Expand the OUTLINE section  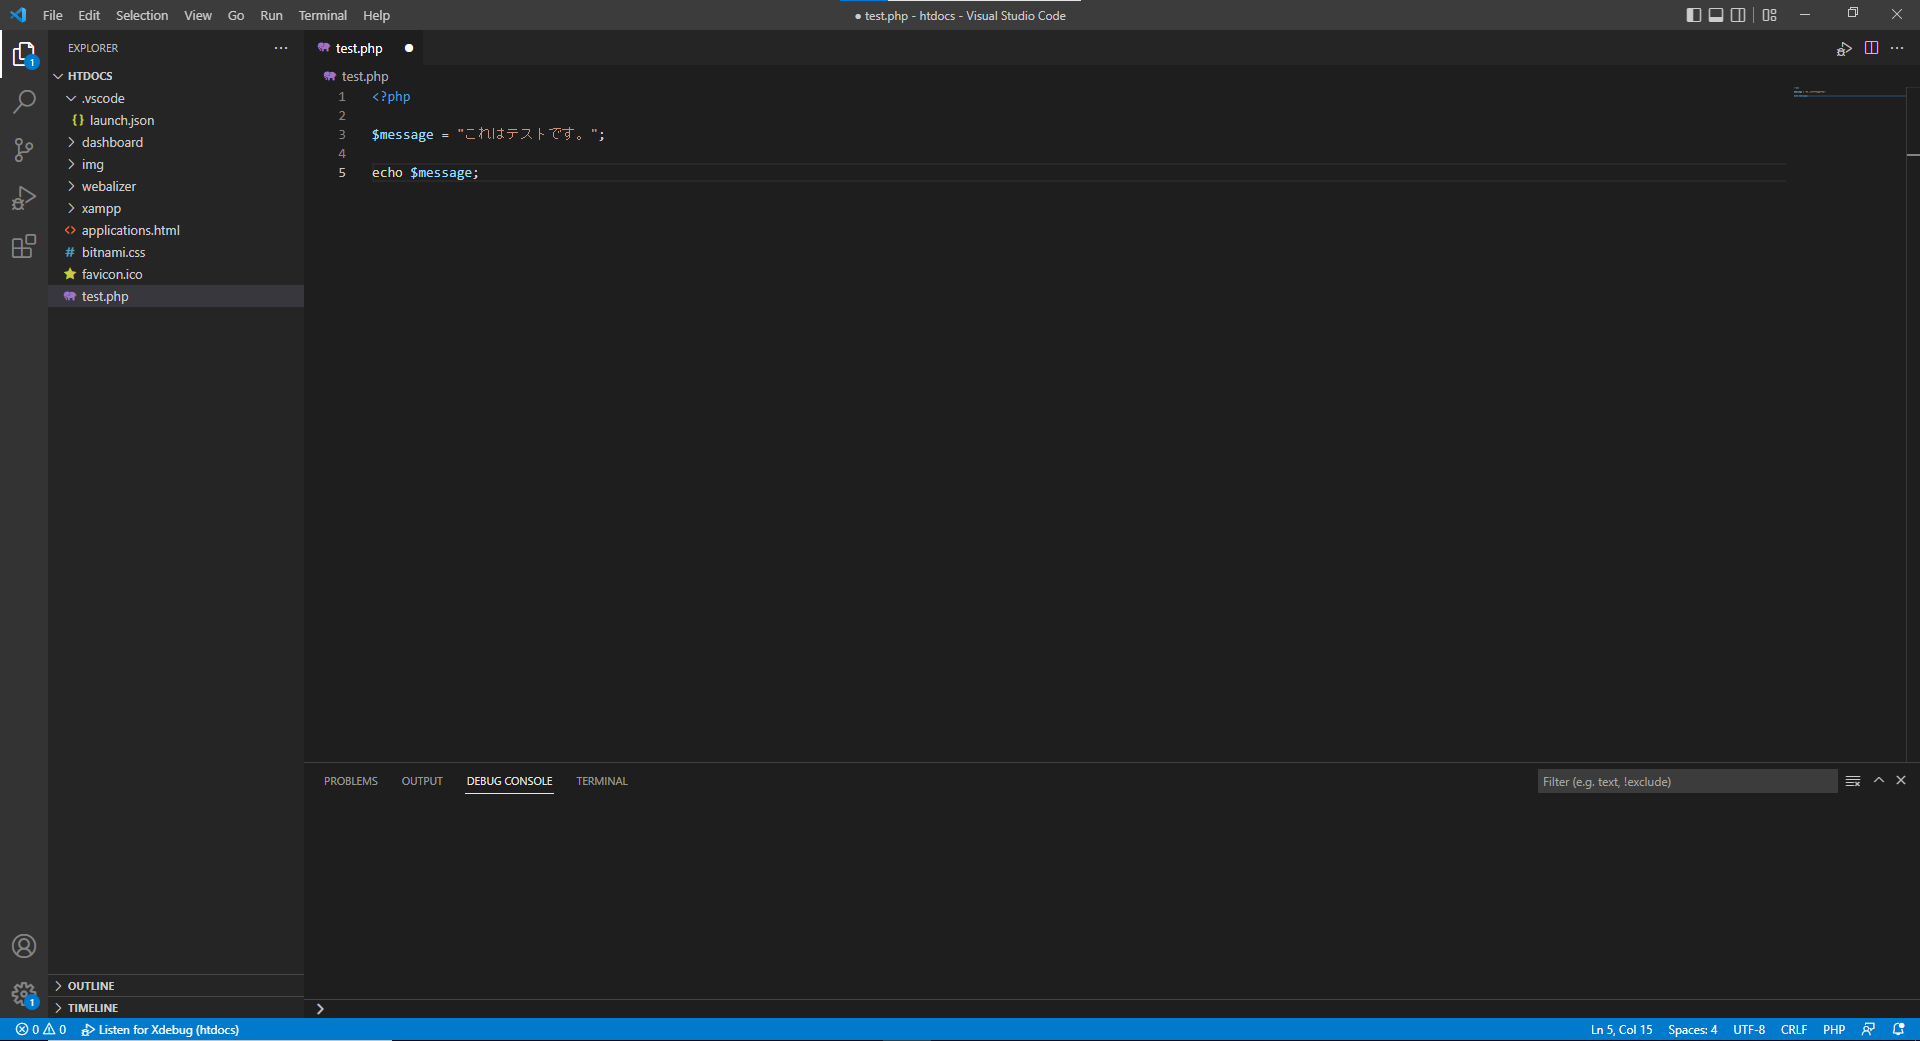pos(176,986)
